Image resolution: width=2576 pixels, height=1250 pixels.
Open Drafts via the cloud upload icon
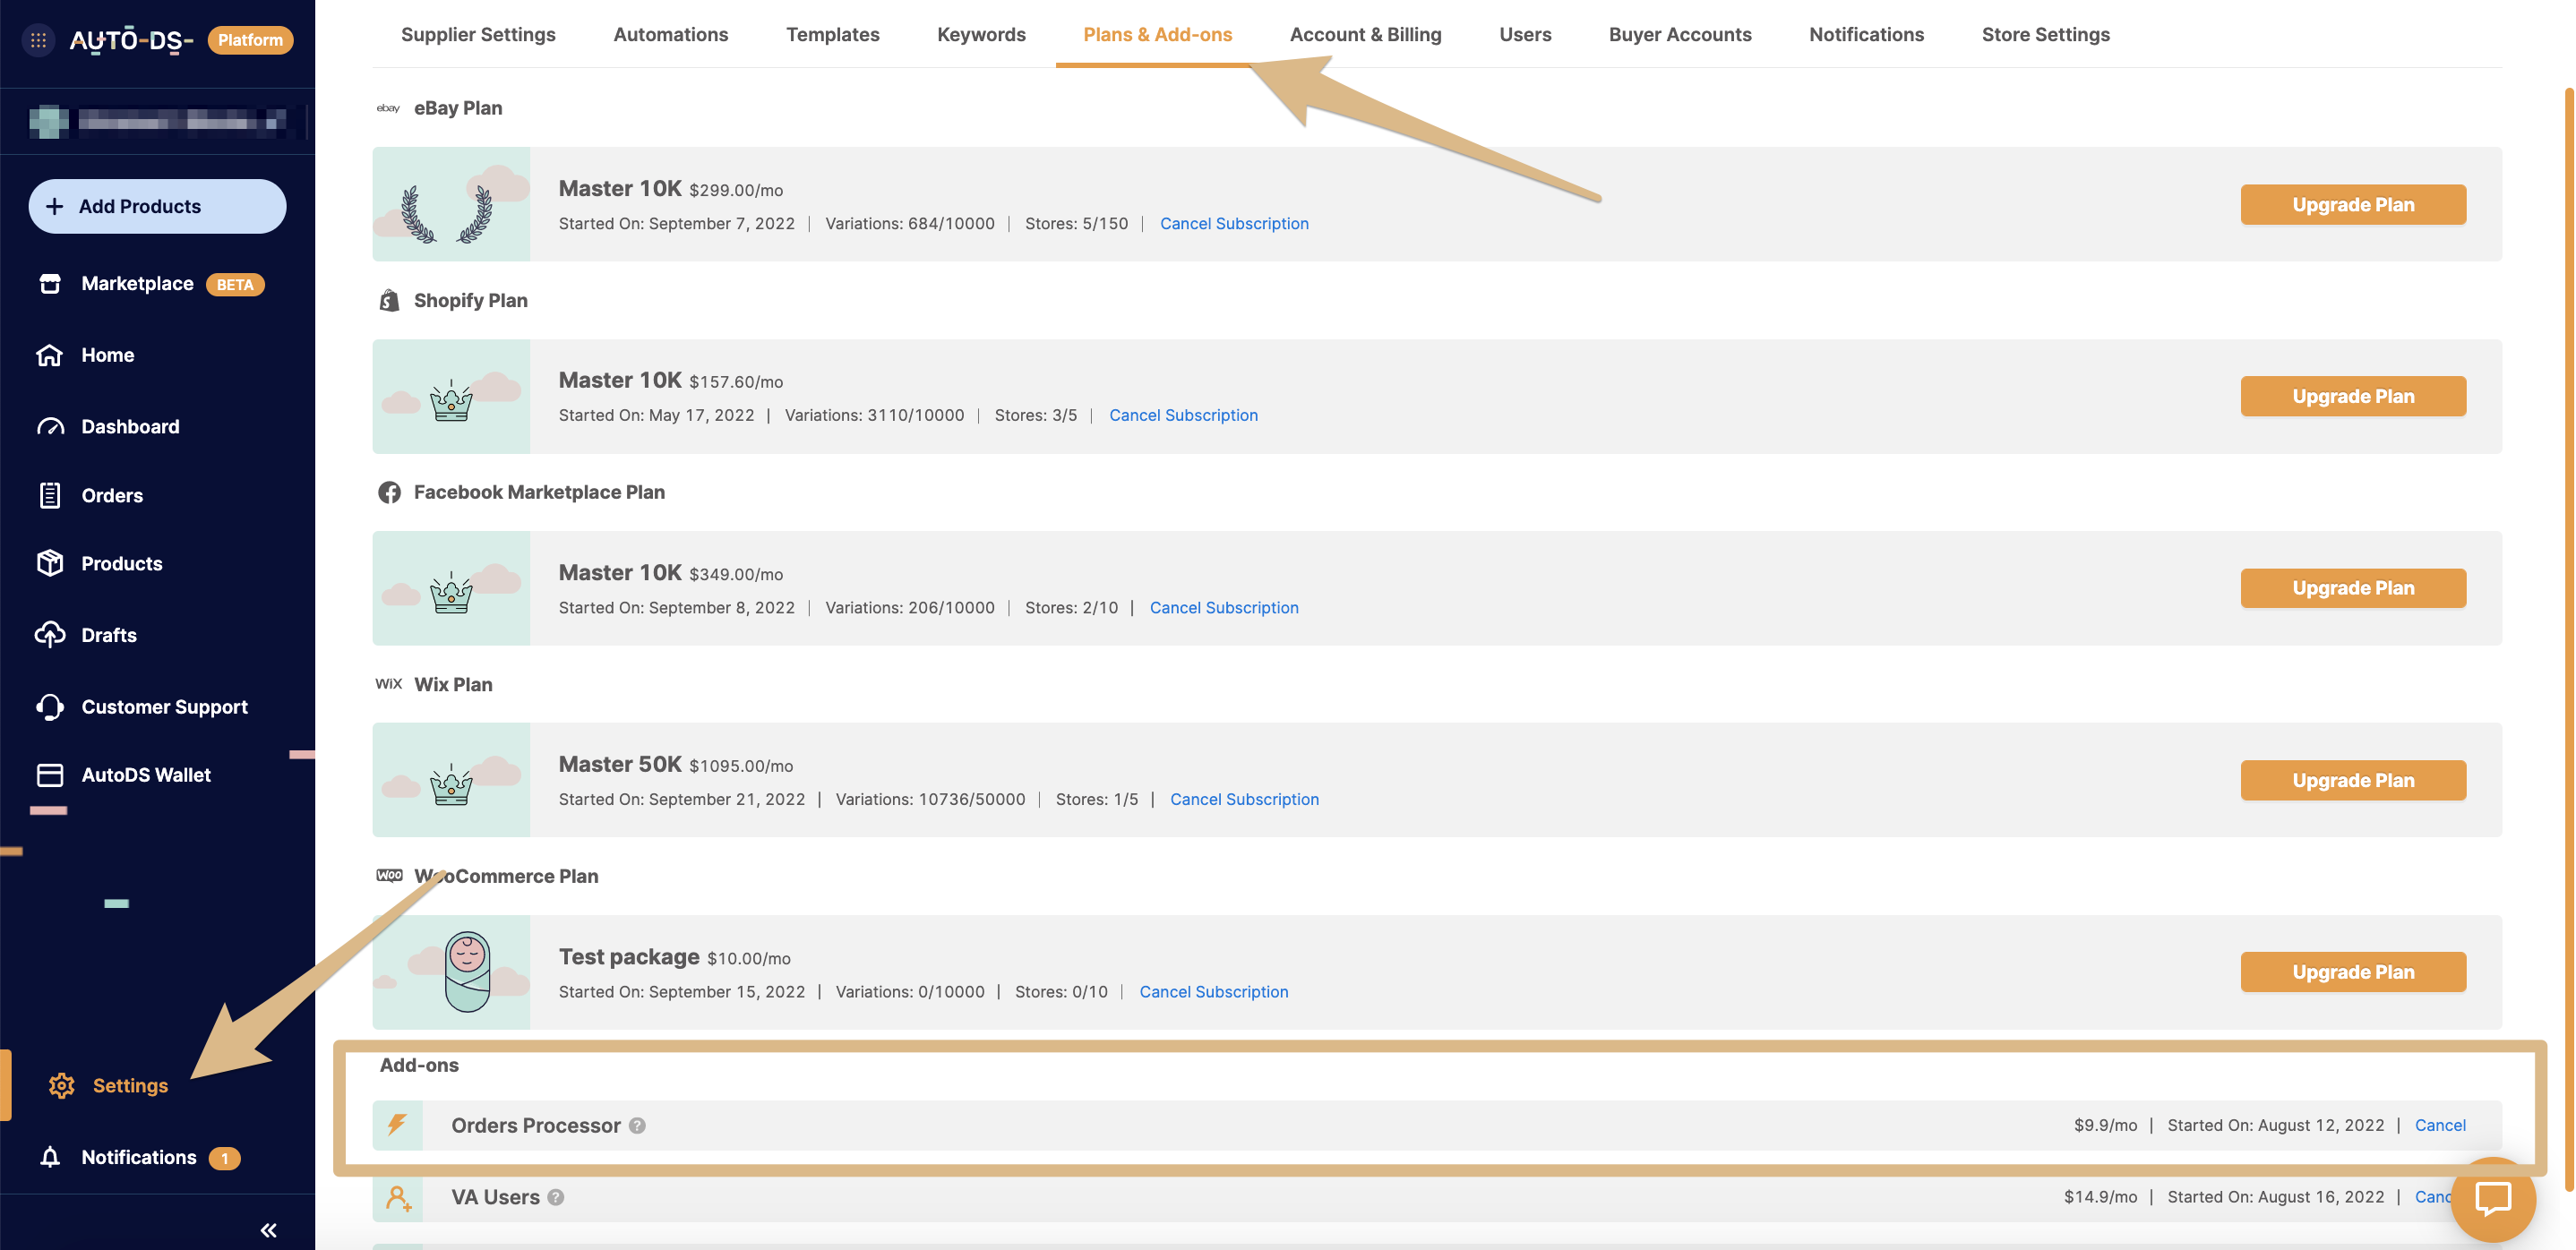coord(50,635)
